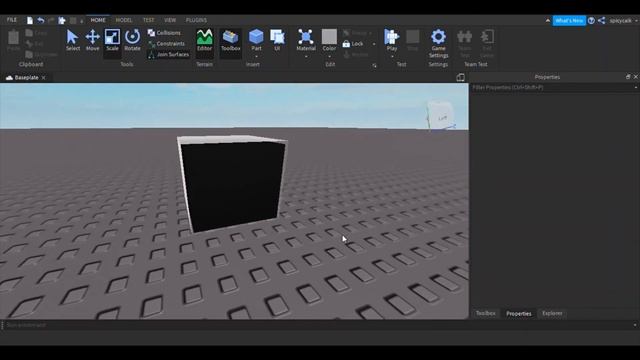Switch to the VIEW ribbon tab
640x360 pixels.
pos(170,20)
